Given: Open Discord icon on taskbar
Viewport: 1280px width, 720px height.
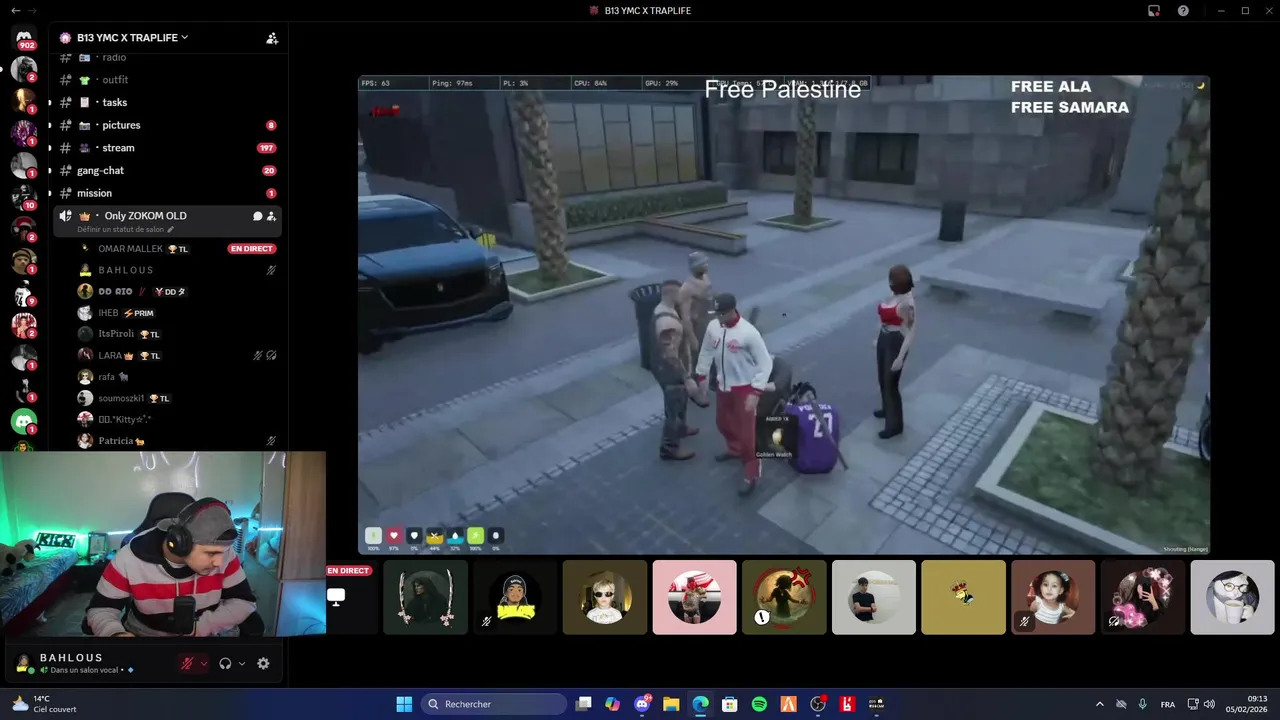Looking at the screenshot, I should tap(642, 704).
